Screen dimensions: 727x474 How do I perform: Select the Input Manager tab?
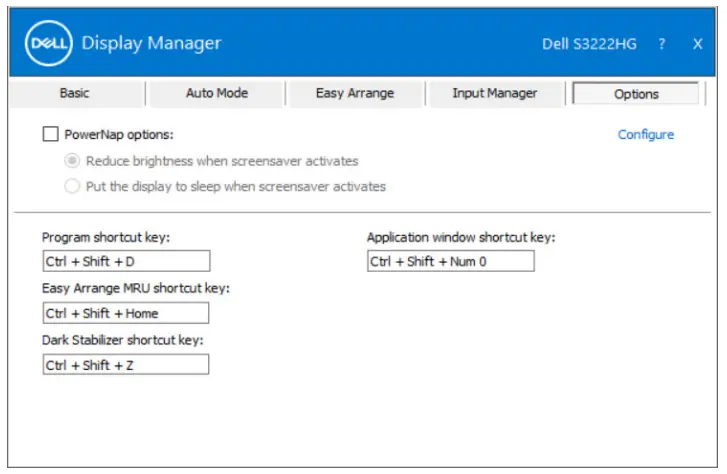point(494,93)
